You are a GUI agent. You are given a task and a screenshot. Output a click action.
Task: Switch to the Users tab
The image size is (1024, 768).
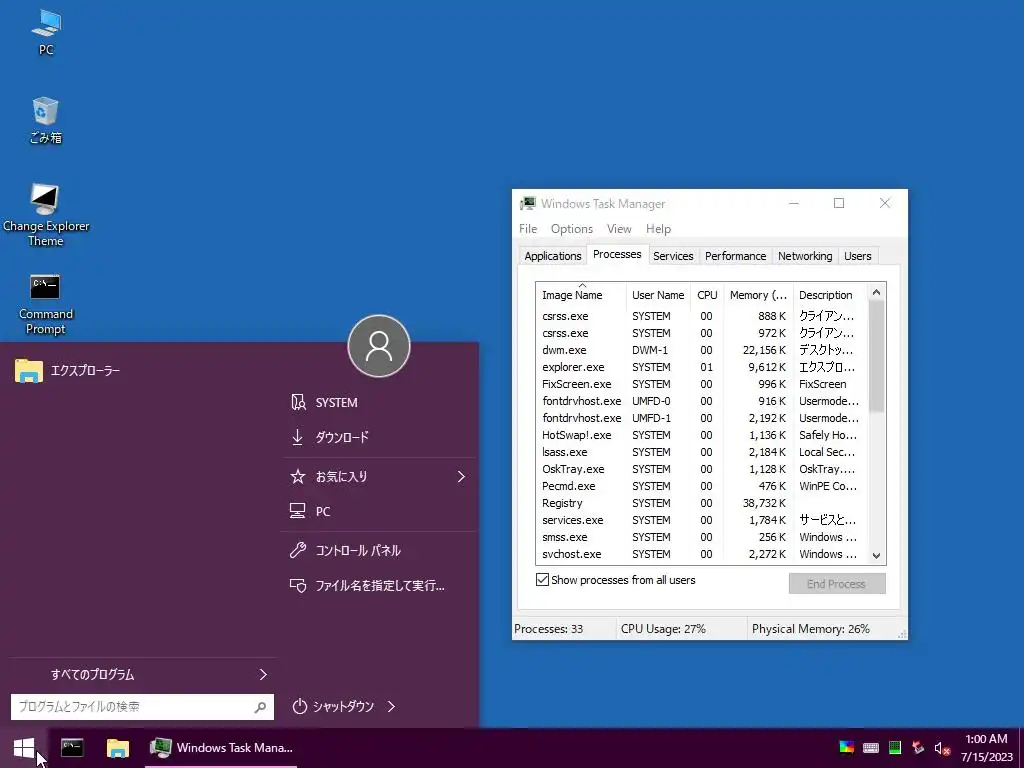click(857, 256)
